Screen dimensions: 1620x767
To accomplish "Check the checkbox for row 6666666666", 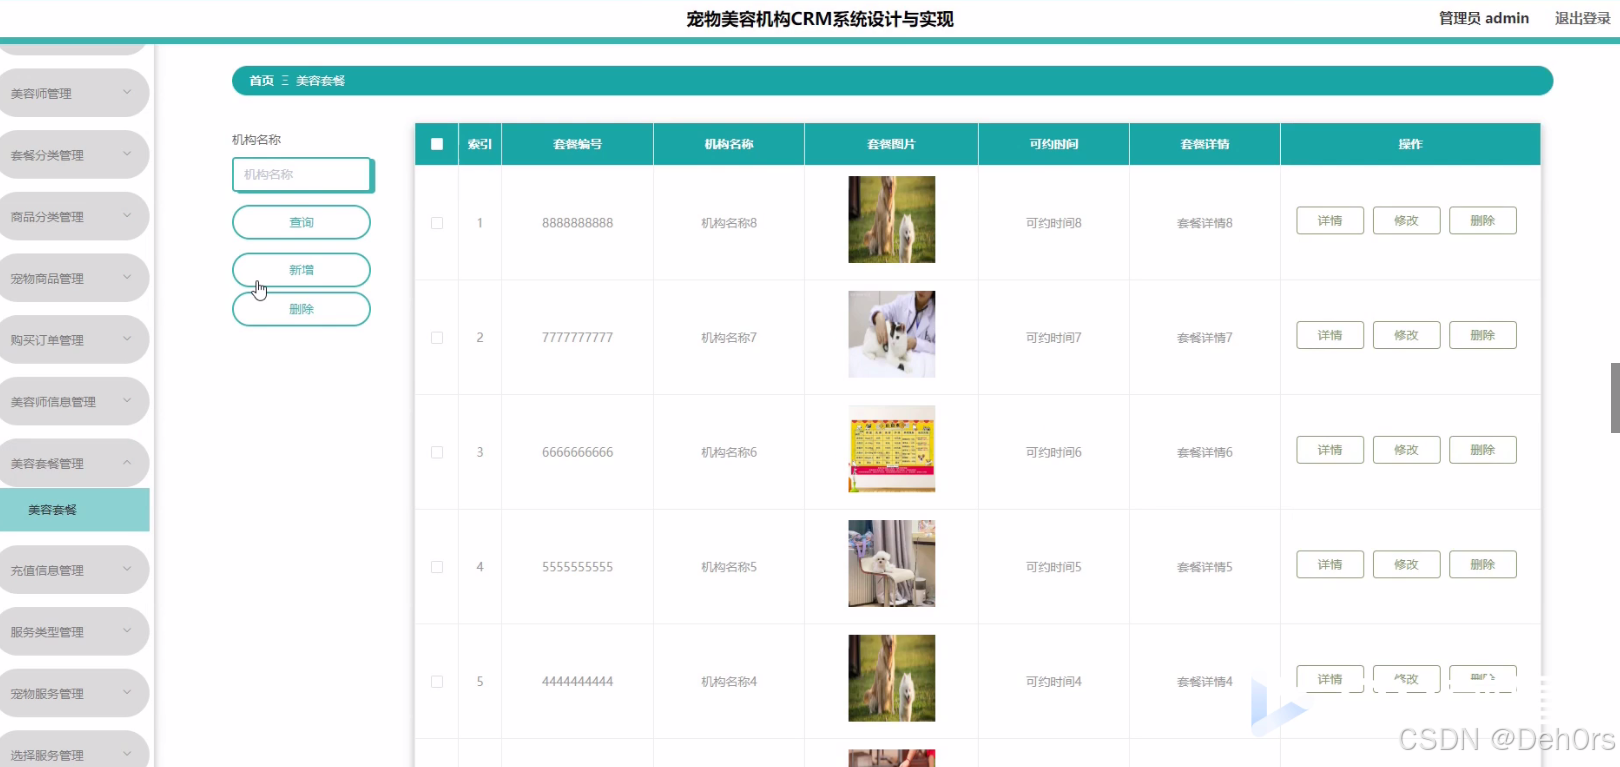I will point(437,452).
